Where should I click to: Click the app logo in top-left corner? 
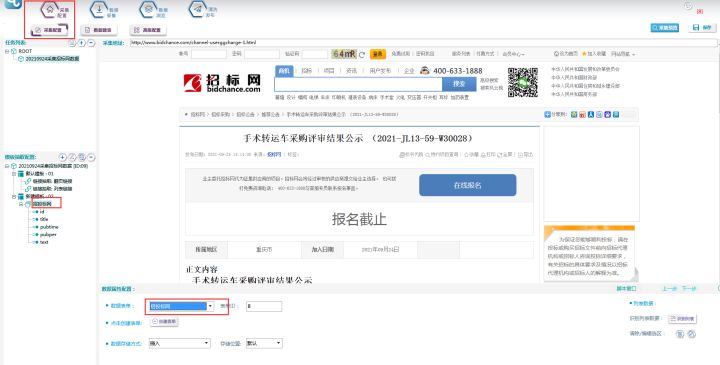(x=13, y=4)
